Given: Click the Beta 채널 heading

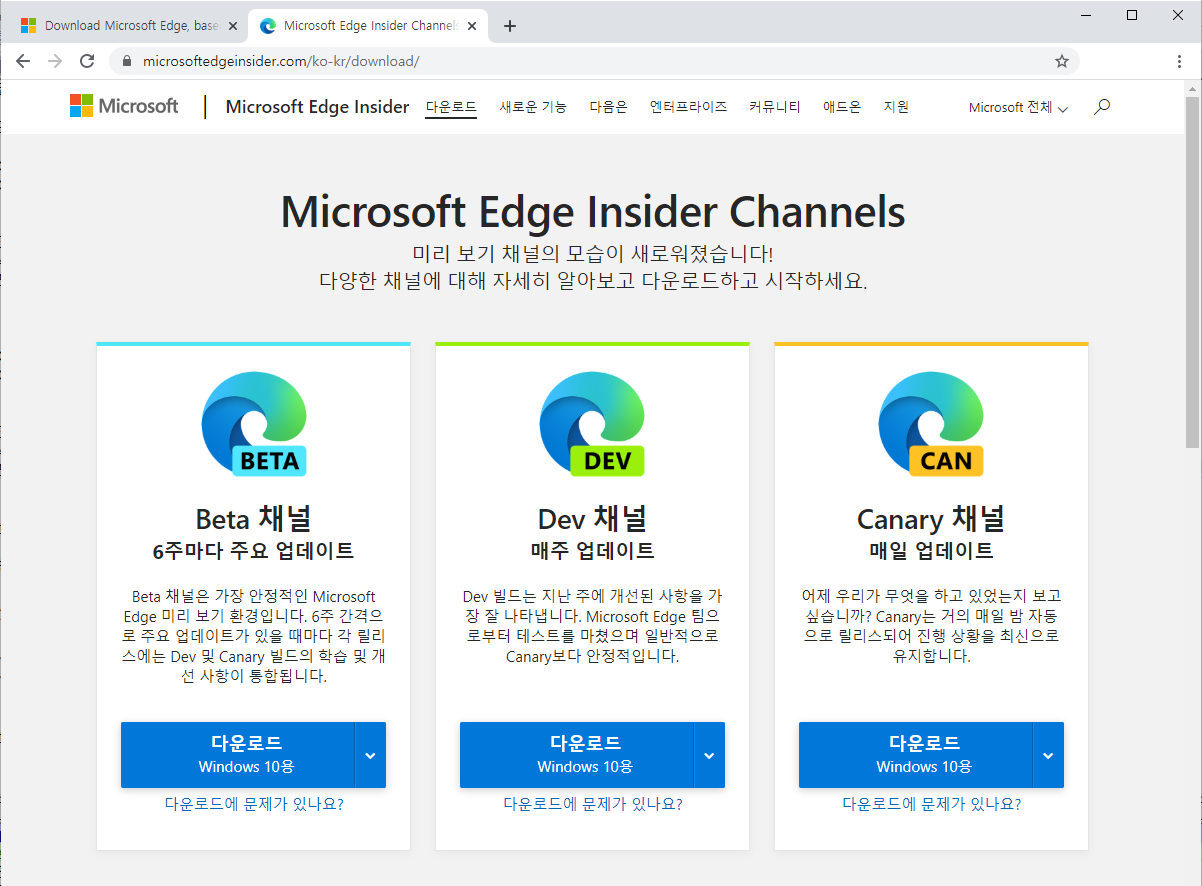Looking at the screenshot, I should tap(254, 518).
